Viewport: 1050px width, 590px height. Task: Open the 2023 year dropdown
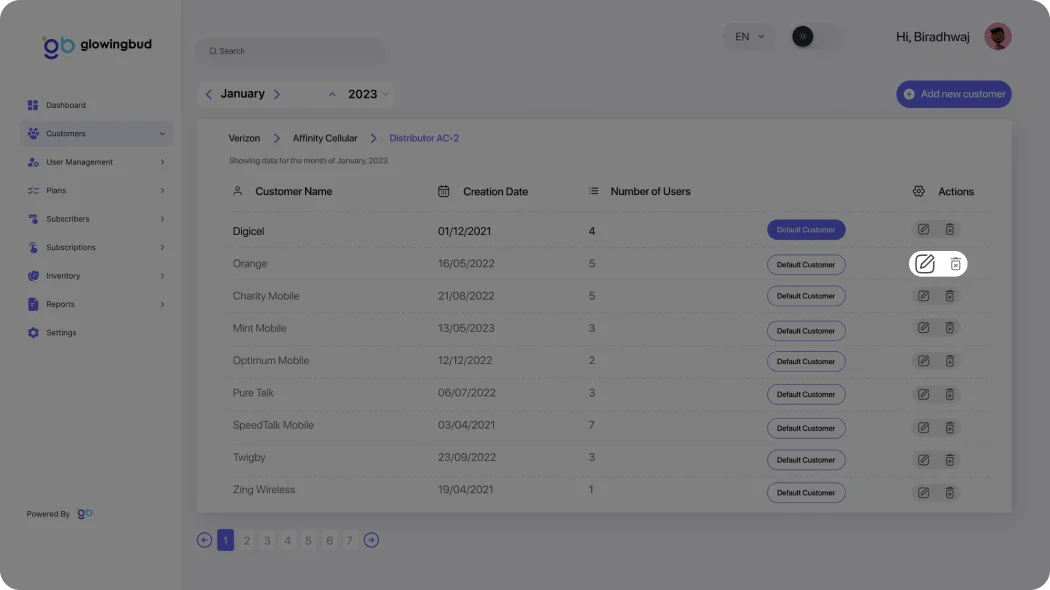point(367,94)
